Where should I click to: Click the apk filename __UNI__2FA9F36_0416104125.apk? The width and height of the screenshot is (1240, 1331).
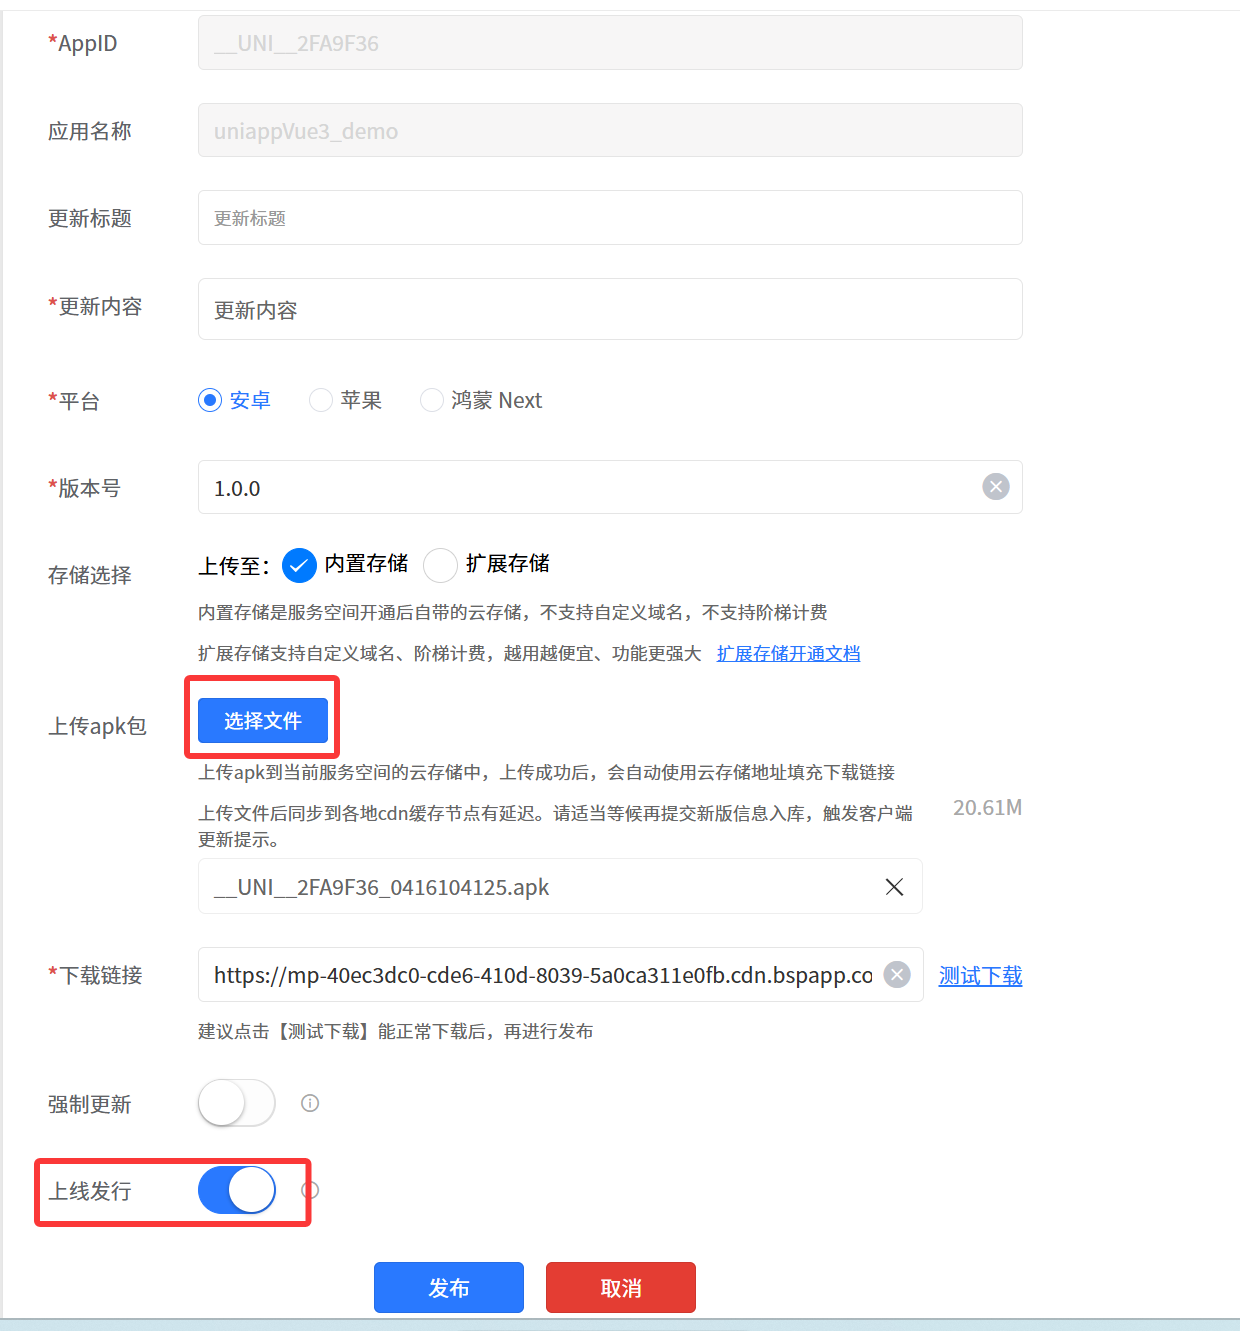tap(382, 887)
